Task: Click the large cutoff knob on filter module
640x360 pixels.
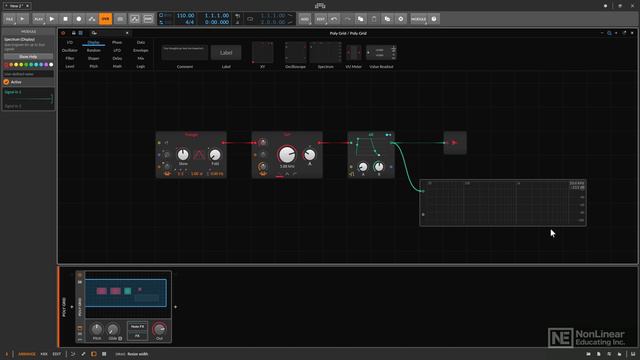Action: click(287, 155)
